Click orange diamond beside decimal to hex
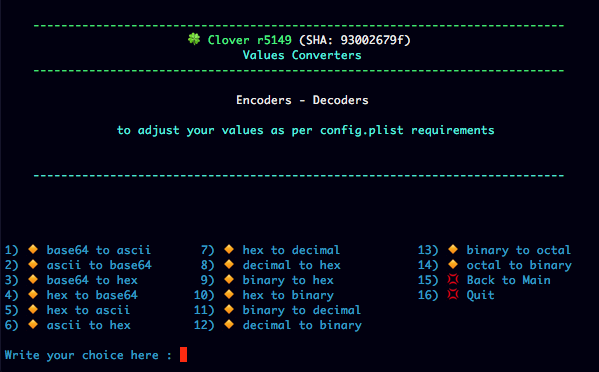Screen dimensions: 599x372 click(229, 265)
